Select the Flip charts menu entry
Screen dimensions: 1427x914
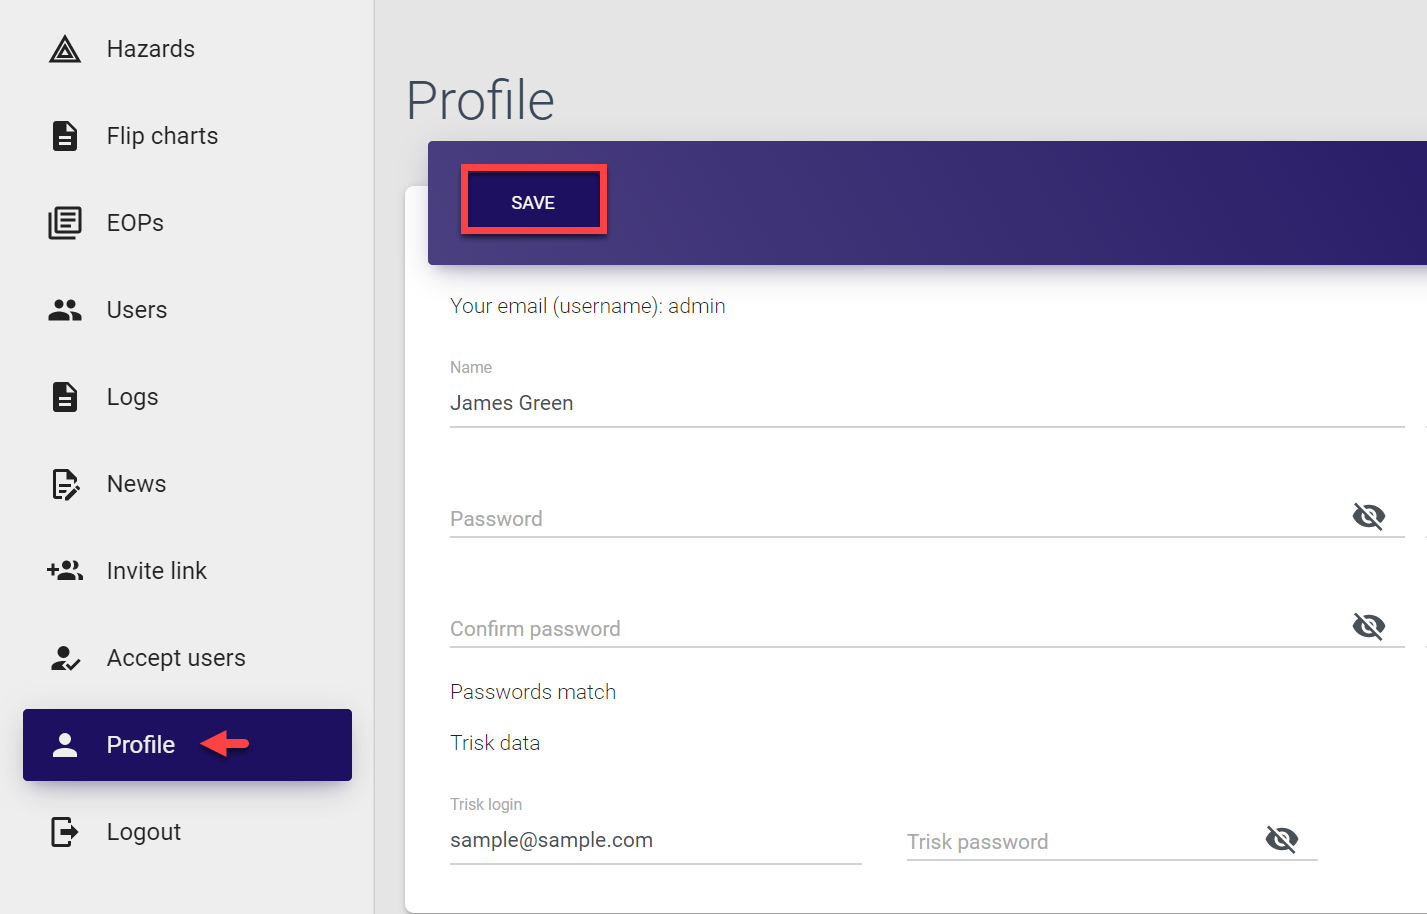point(162,136)
